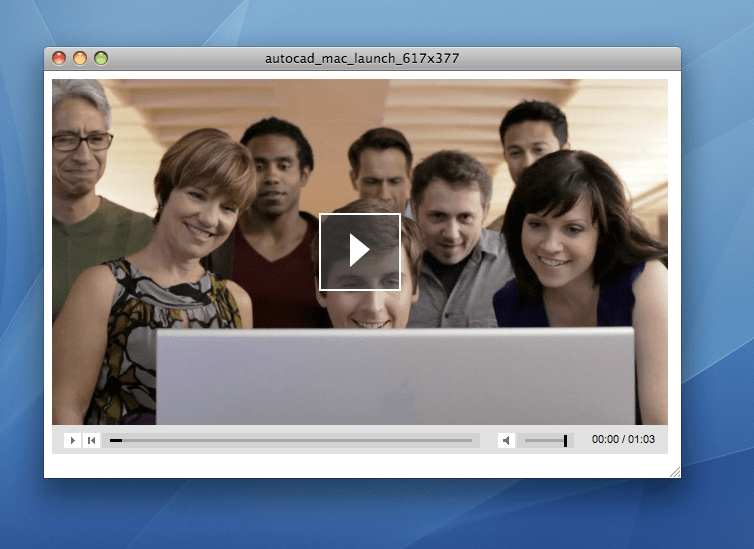Screen dimensions: 754x549
Task: Click the volume slider's black handle
Action: [566, 440]
